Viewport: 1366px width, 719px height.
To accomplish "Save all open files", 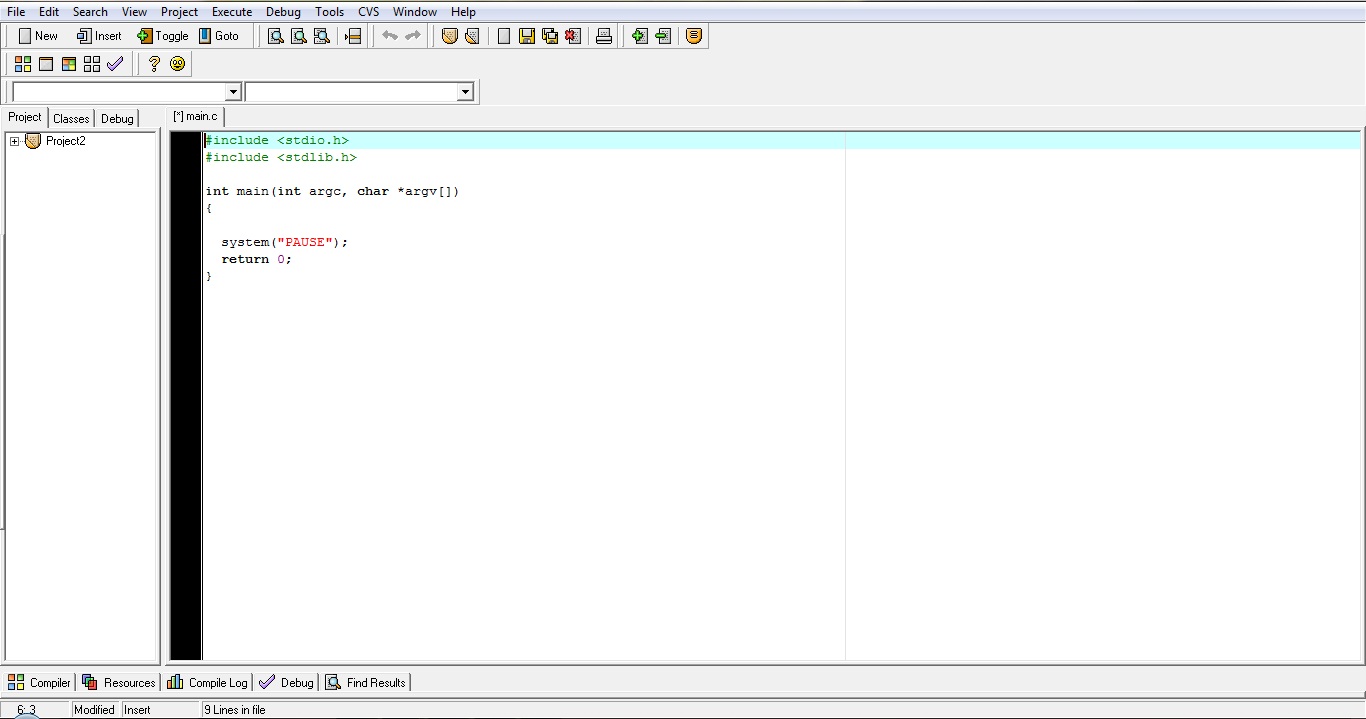I will (549, 35).
